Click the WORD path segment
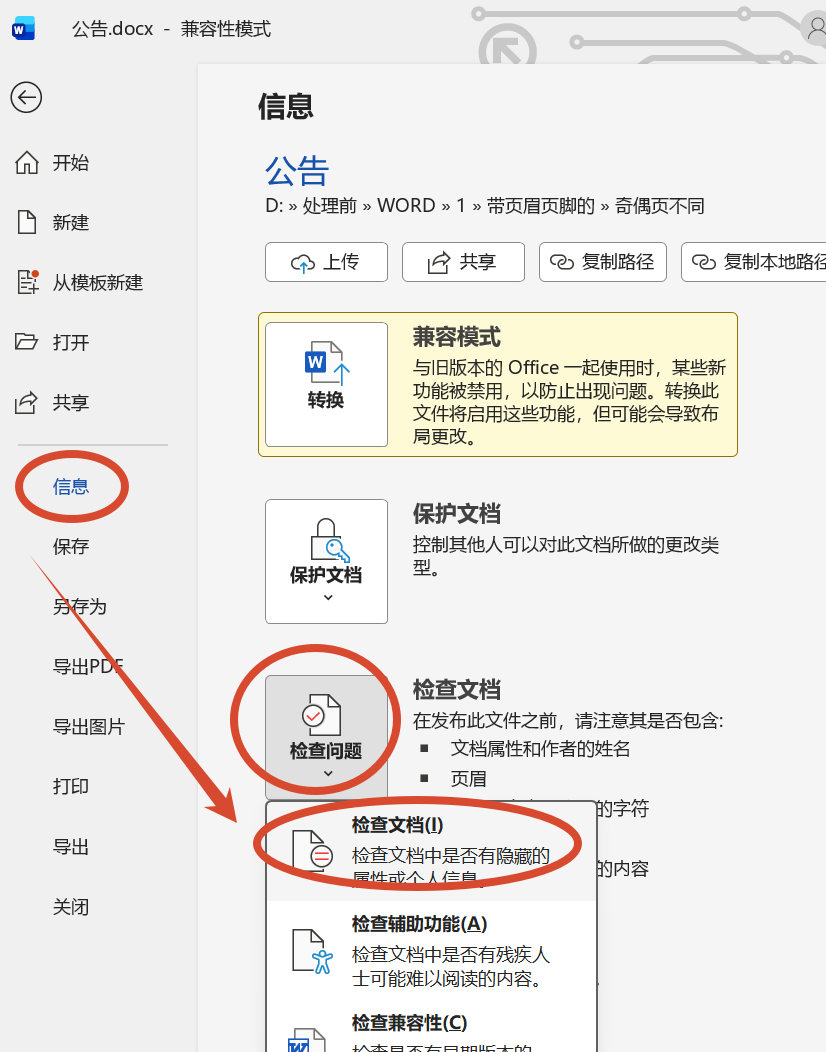 coord(406,205)
